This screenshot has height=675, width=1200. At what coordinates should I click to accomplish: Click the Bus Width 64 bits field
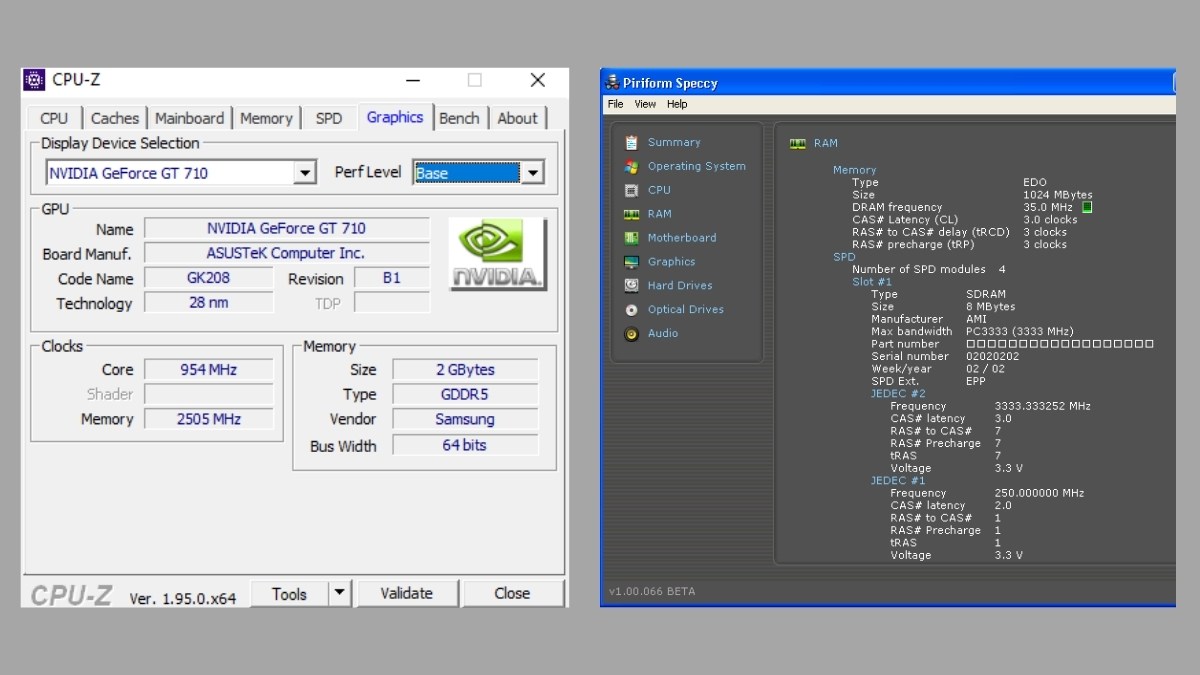tap(465, 445)
